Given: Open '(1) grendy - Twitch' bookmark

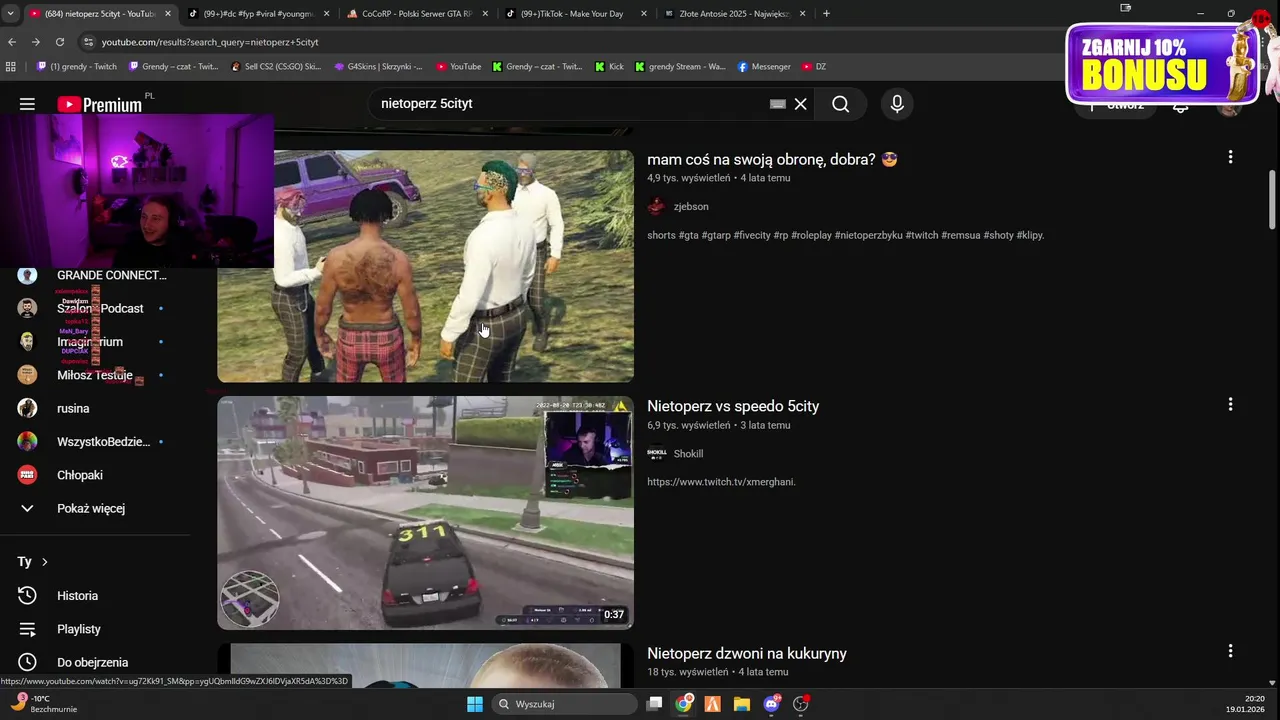Looking at the screenshot, I should tap(77, 67).
